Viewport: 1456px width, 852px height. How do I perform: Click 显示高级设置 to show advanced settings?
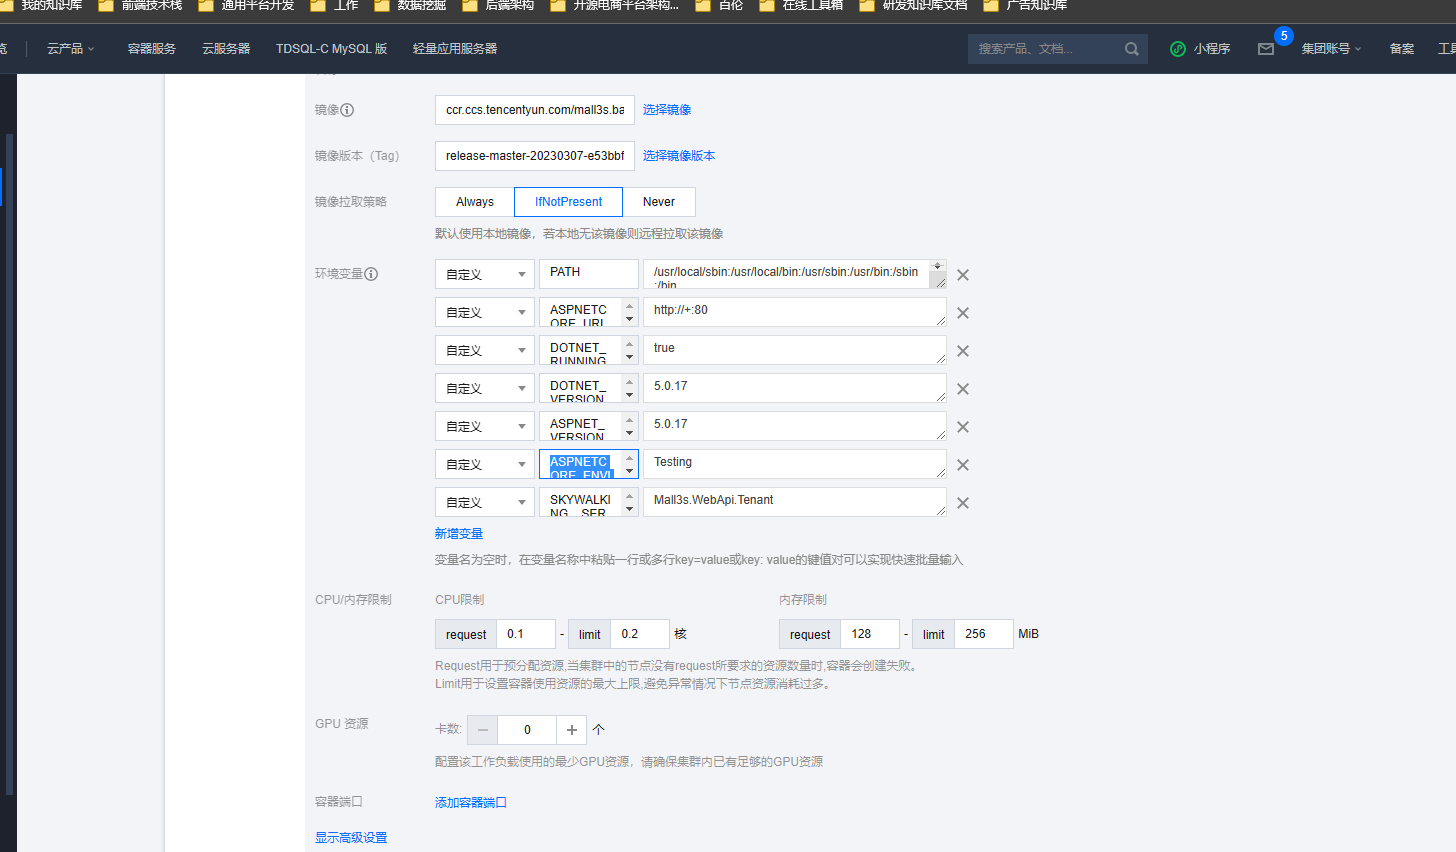[351, 838]
